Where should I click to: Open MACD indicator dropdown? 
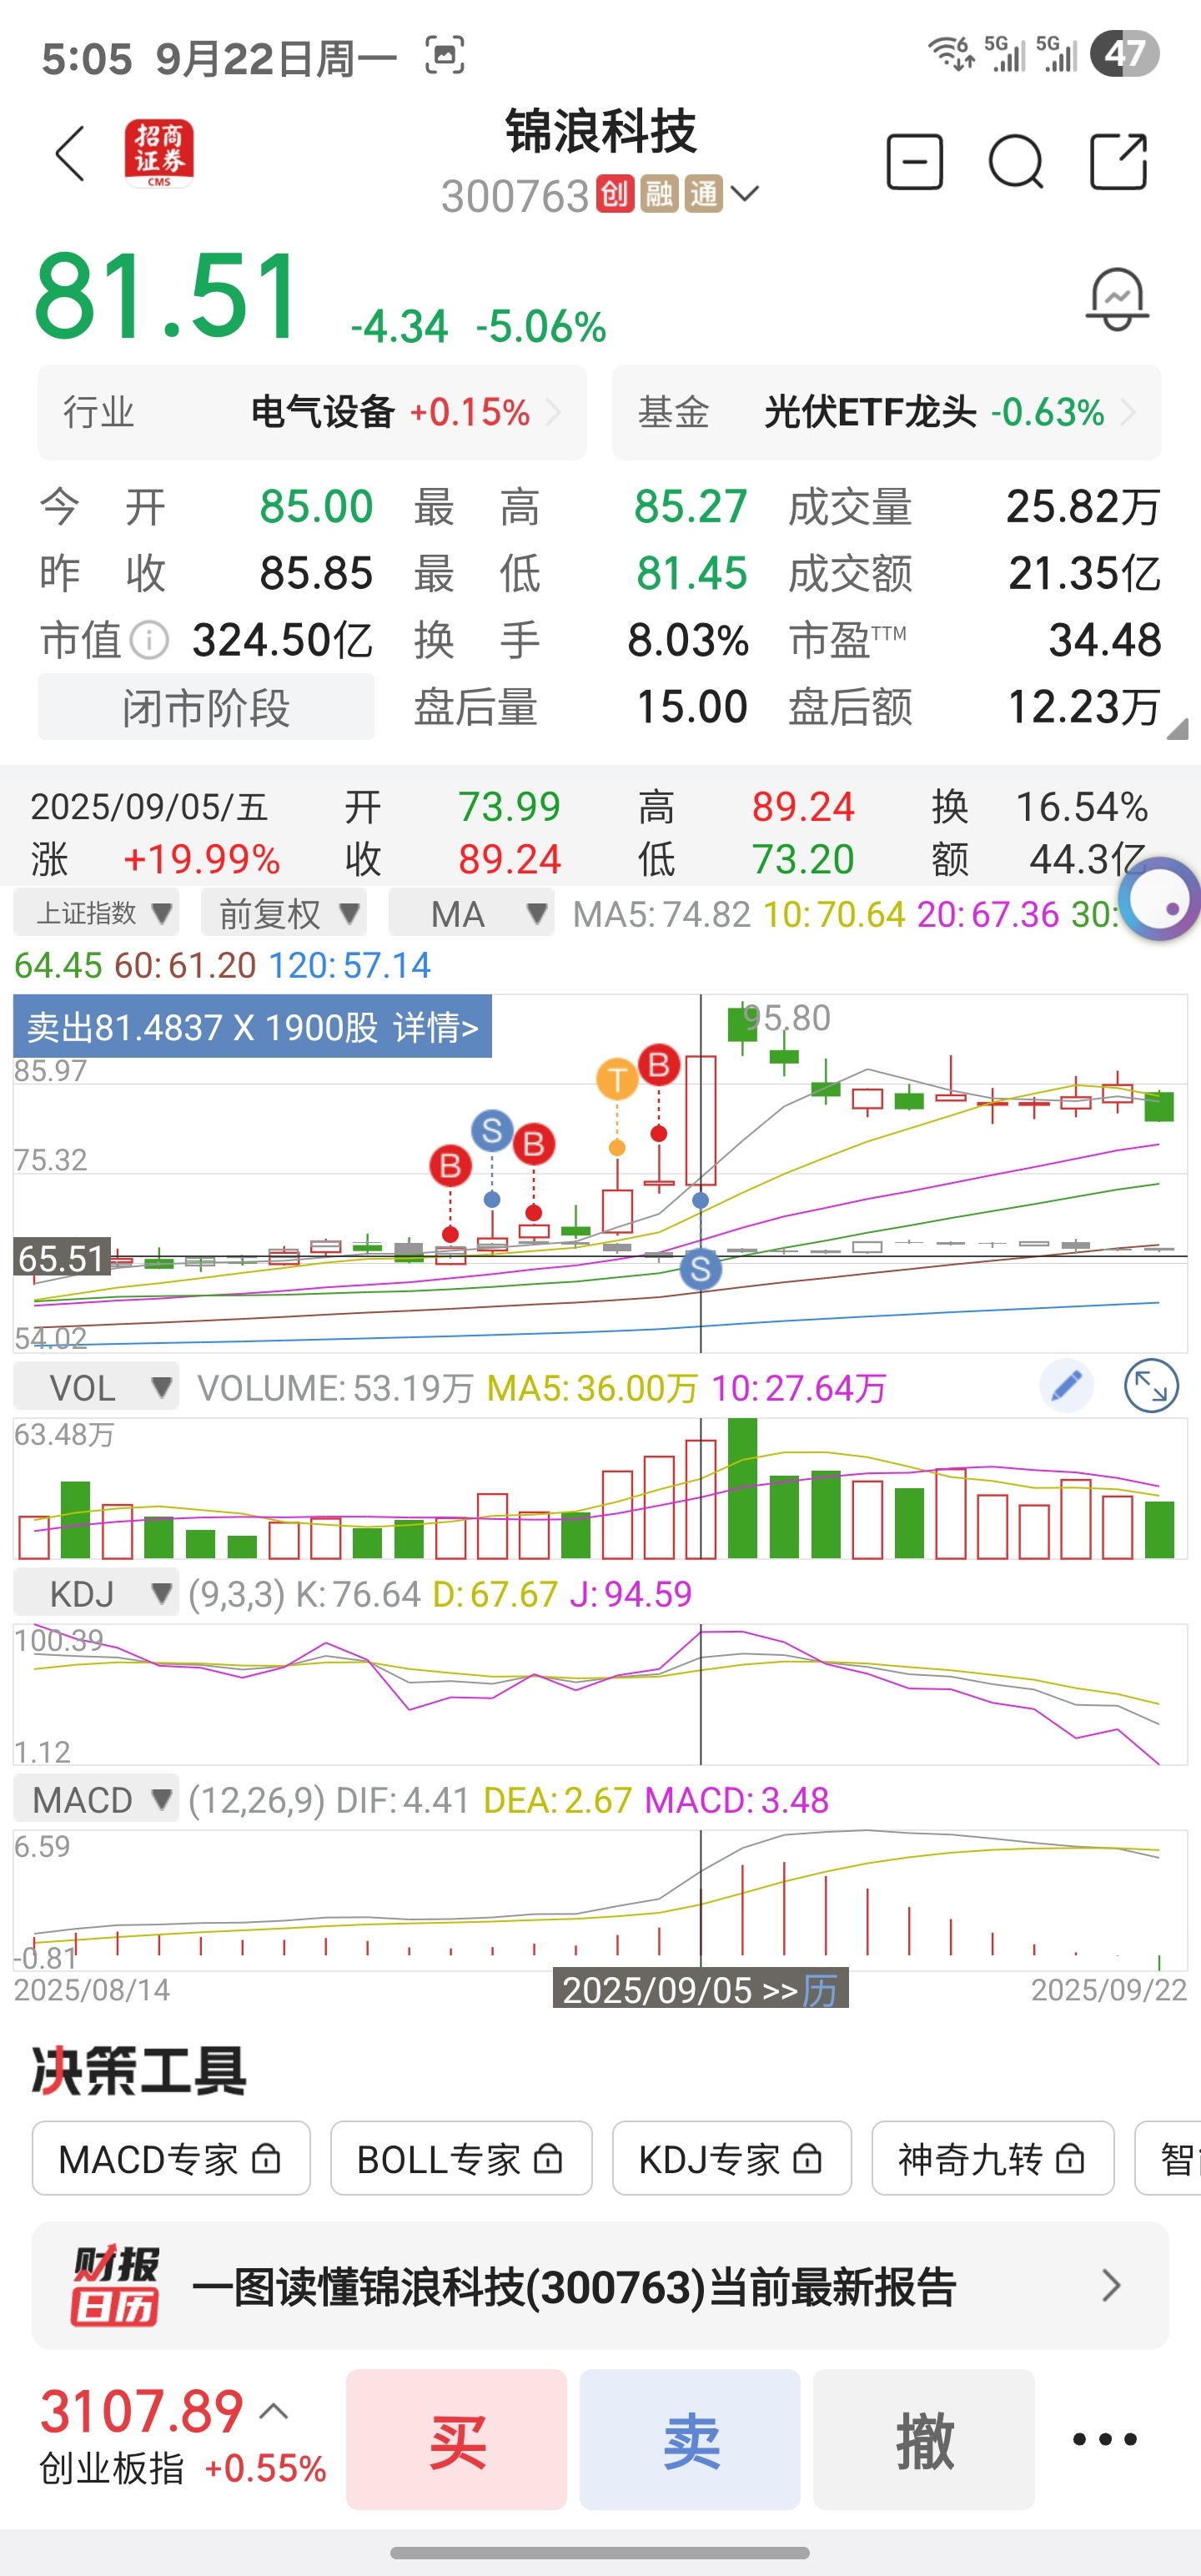pyautogui.click(x=96, y=1799)
